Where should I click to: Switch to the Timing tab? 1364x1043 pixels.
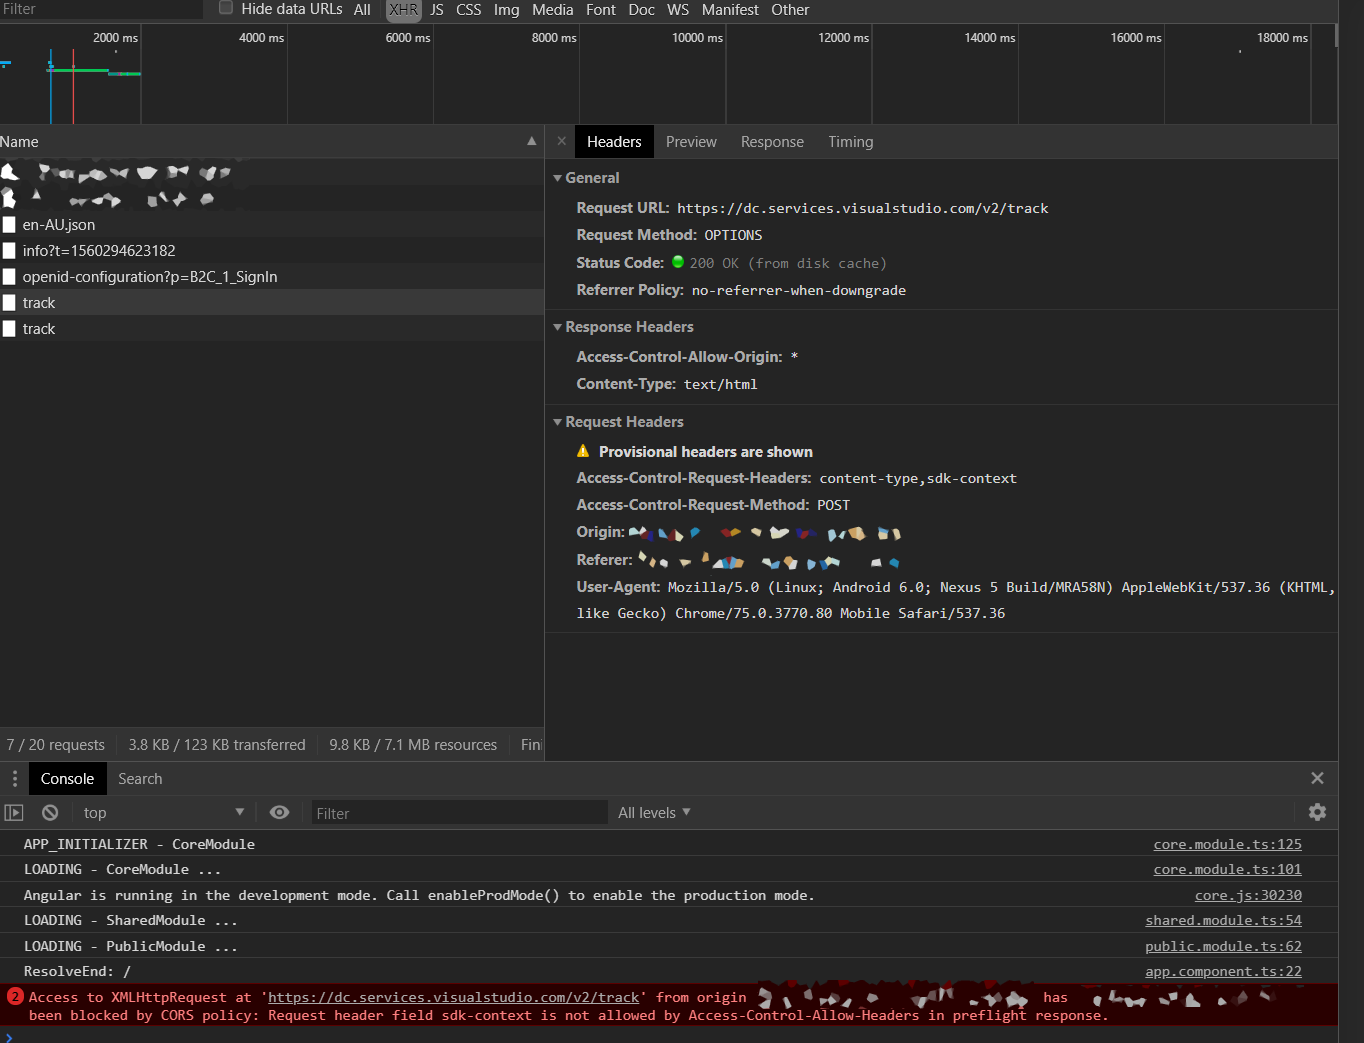850,141
